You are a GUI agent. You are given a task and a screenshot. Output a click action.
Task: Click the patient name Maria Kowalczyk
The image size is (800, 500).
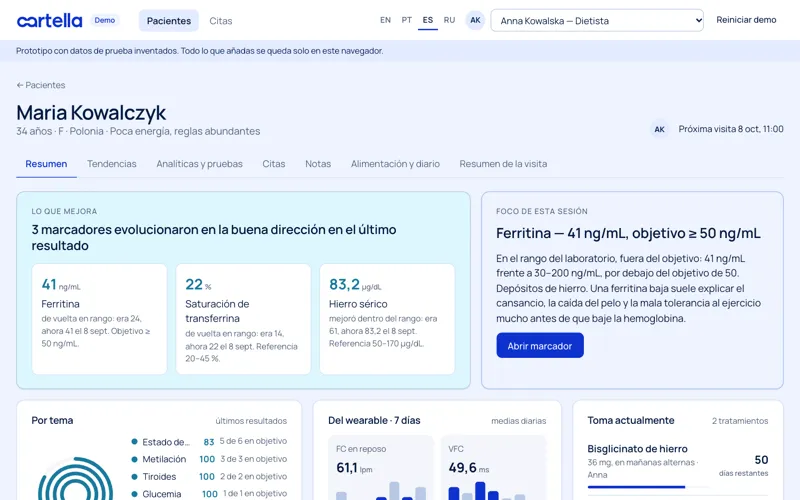[91, 113]
